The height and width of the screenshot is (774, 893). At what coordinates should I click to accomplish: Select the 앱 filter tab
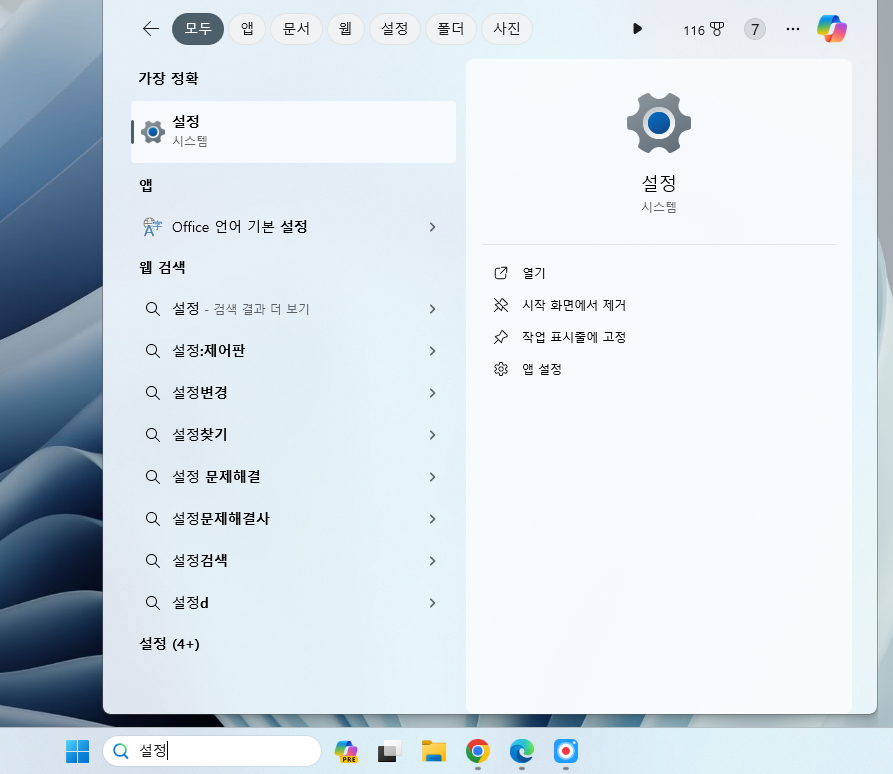pos(247,28)
